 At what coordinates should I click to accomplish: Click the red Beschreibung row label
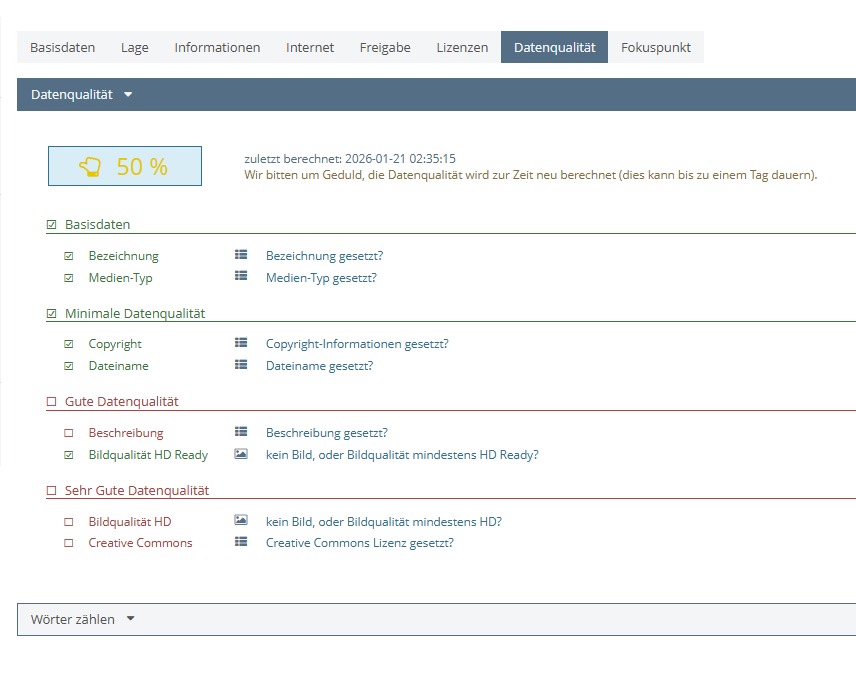click(126, 433)
